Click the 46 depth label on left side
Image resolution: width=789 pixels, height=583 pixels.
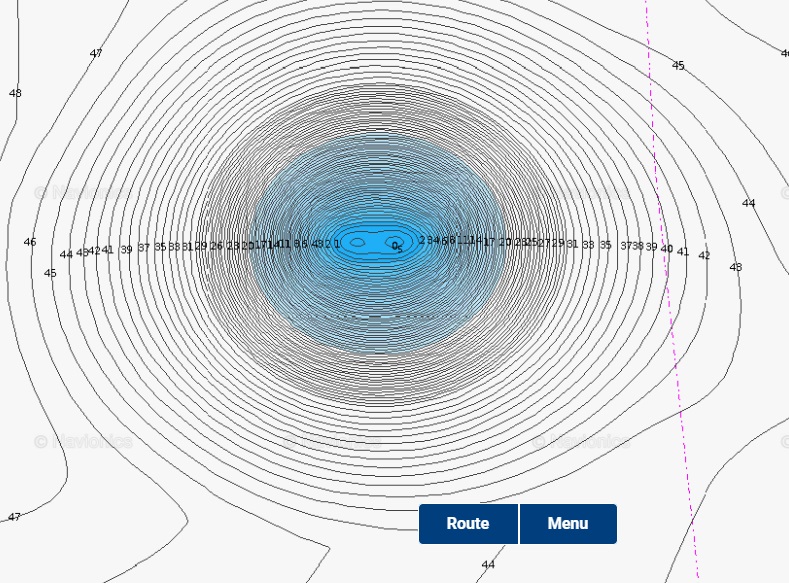tap(30, 242)
